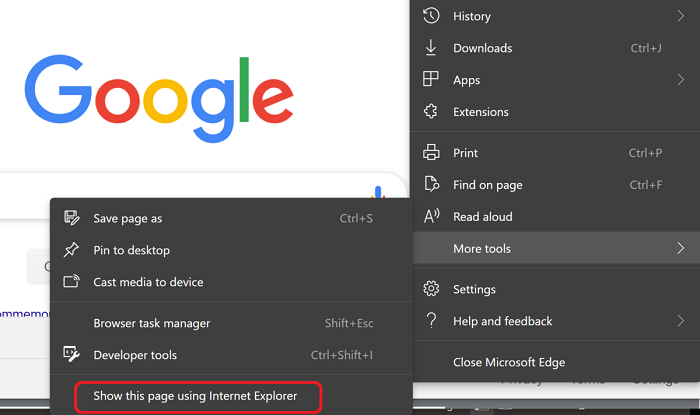The width and height of the screenshot is (700, 415).
Task: Expand the History submenu chevron
Action: [680, 16]
